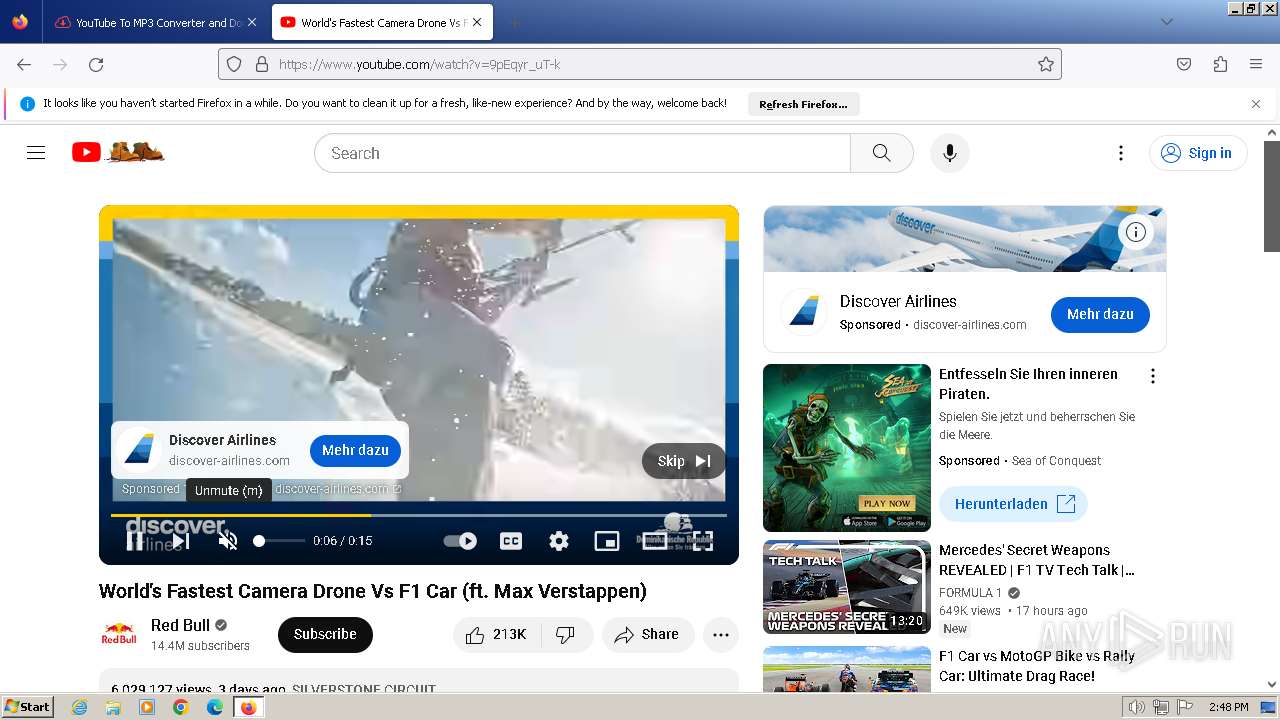The image size is (1280, 720).
Task: Go to YouTube home via logo
Action: click(x=118, y=152)
